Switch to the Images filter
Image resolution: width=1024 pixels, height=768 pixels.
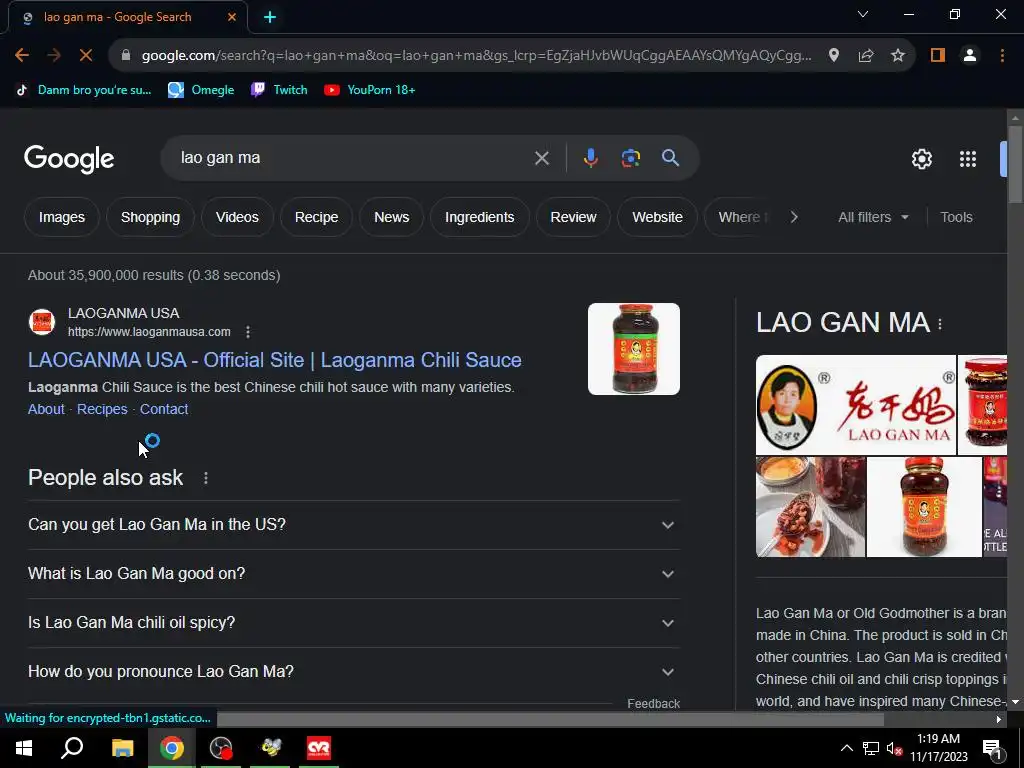click(x=61, y=217)
